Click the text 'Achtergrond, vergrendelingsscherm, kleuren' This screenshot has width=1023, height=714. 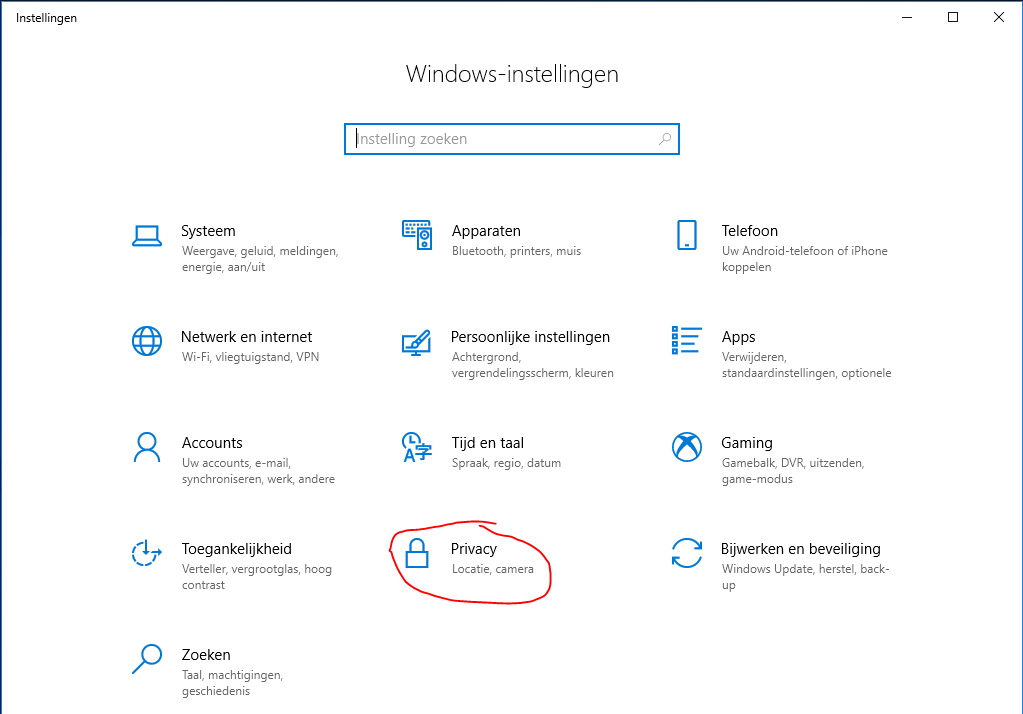point(532,365)
